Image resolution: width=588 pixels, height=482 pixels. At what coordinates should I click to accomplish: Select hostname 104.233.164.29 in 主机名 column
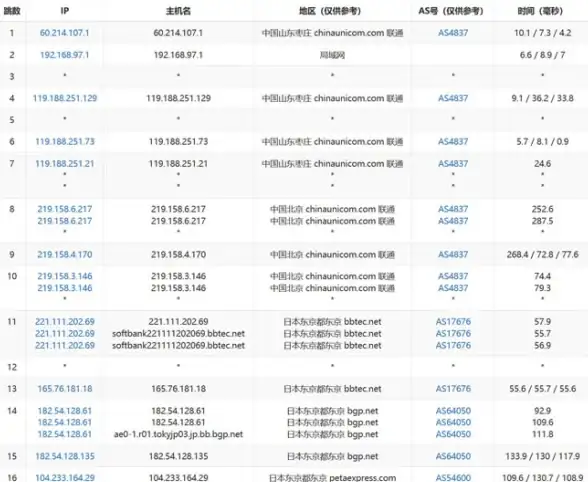tap(178, 478)
